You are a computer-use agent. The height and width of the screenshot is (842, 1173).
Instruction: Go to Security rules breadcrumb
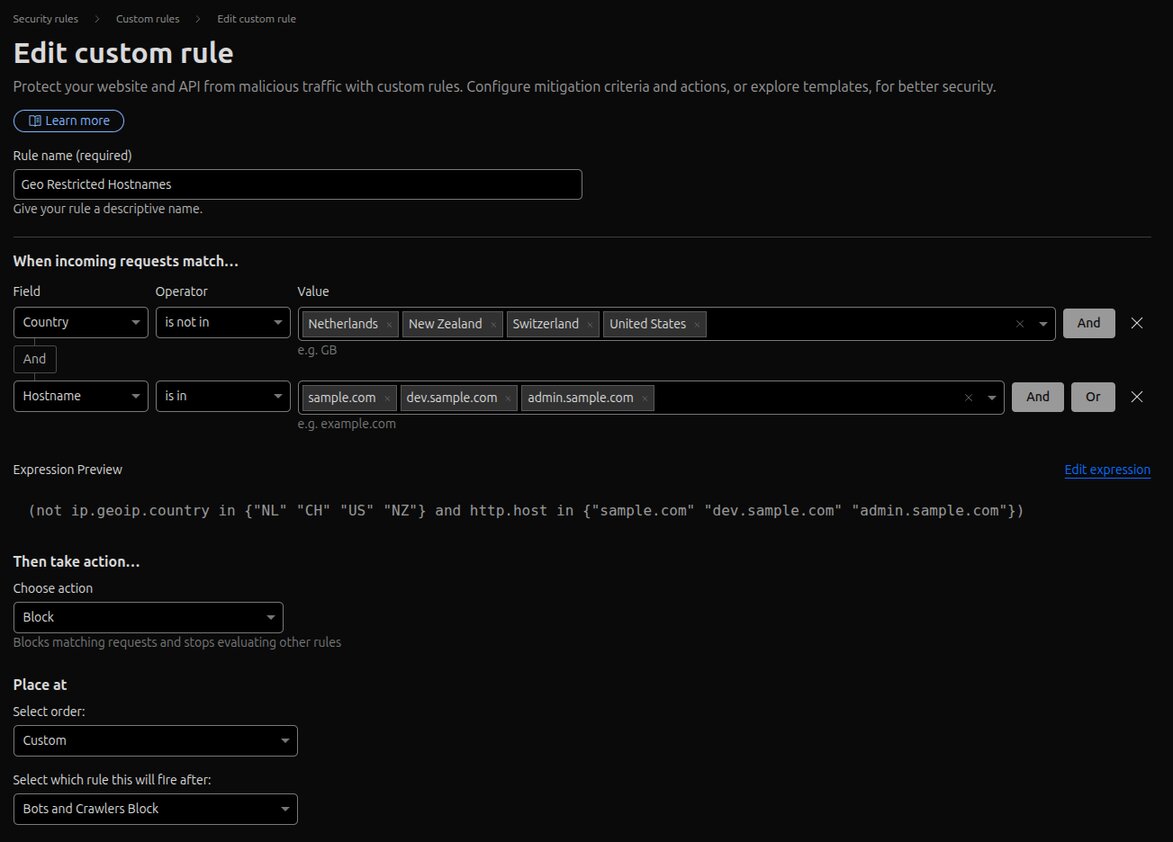point(45,19)
